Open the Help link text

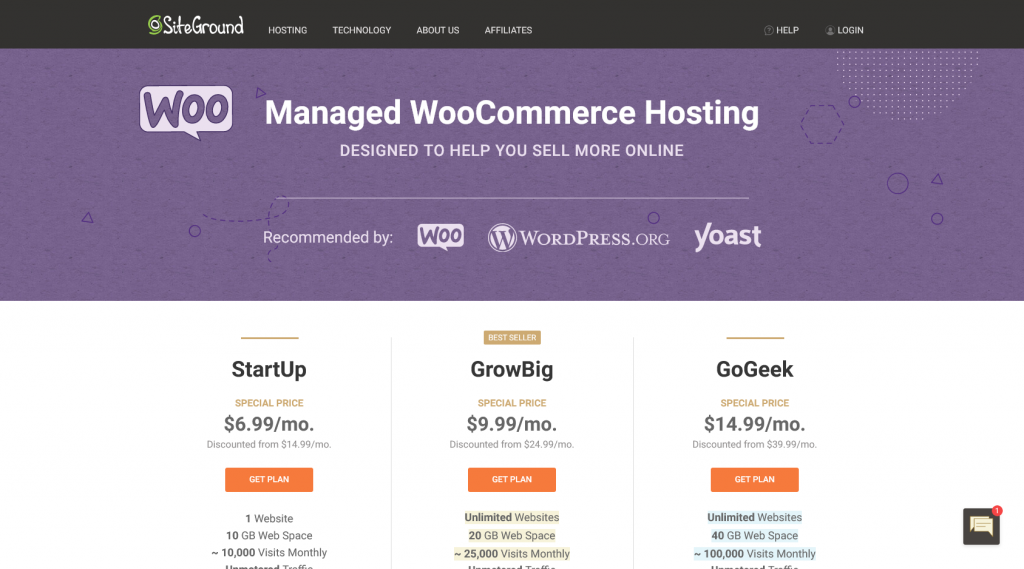[787, 30]
